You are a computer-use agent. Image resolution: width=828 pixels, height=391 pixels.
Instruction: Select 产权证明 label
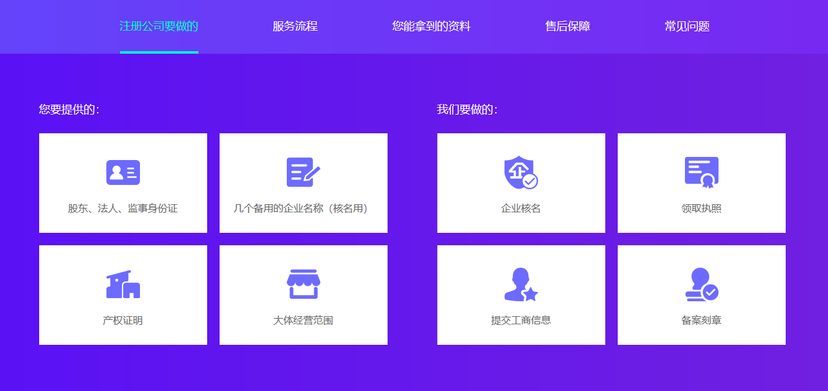pos(123,320)
